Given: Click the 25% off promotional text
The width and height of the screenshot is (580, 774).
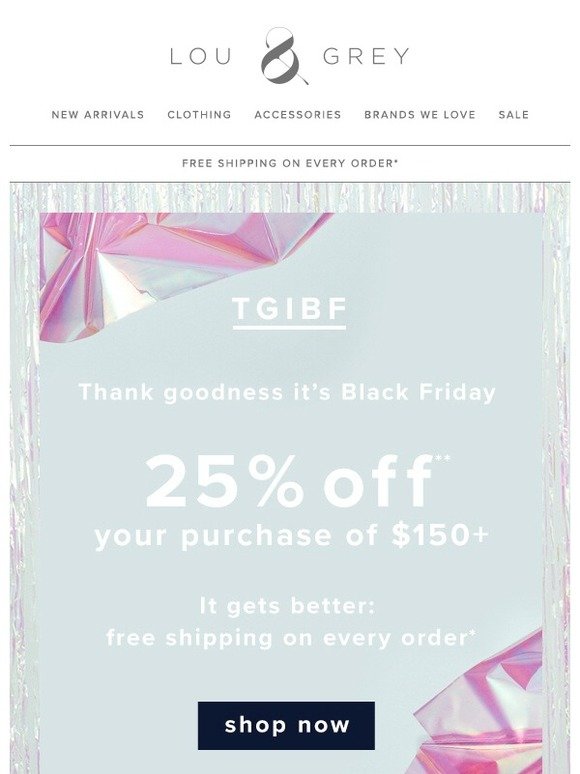Looking at the screenshot, I should click(x=289, y=482).
